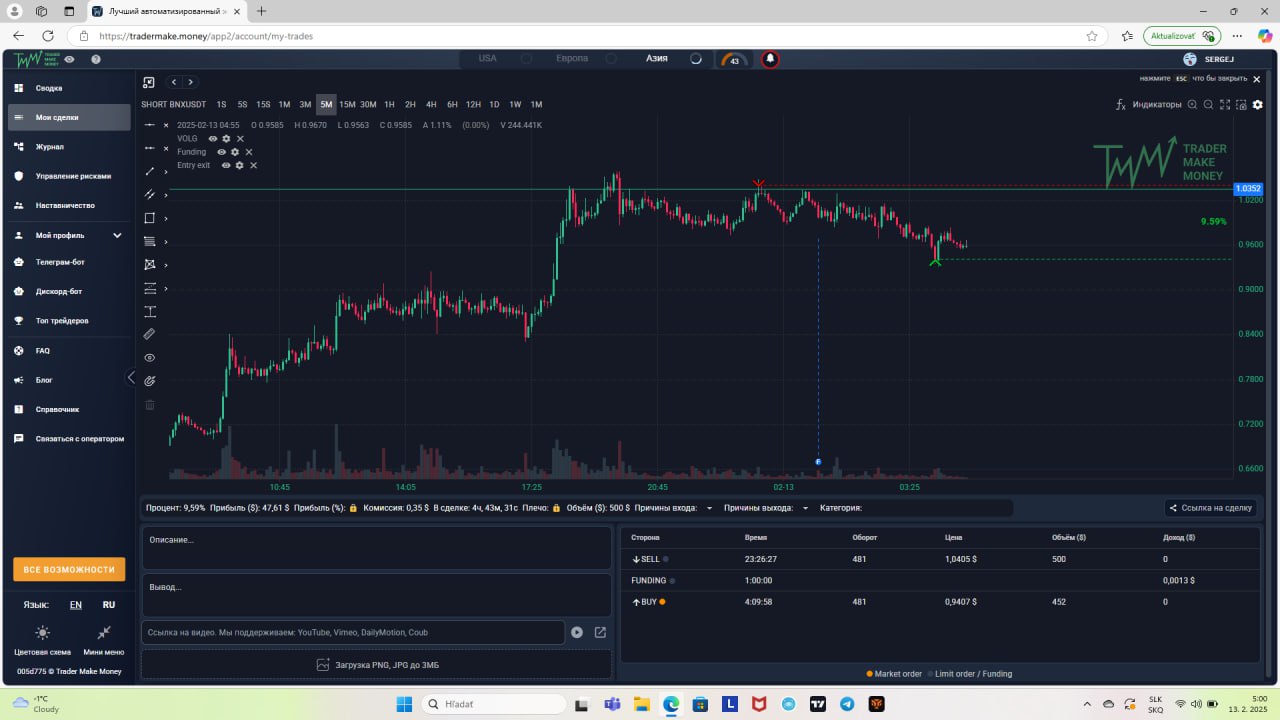
Task: Toggle the Цветовая схема color scheme
Action: (x=42, y=639)
